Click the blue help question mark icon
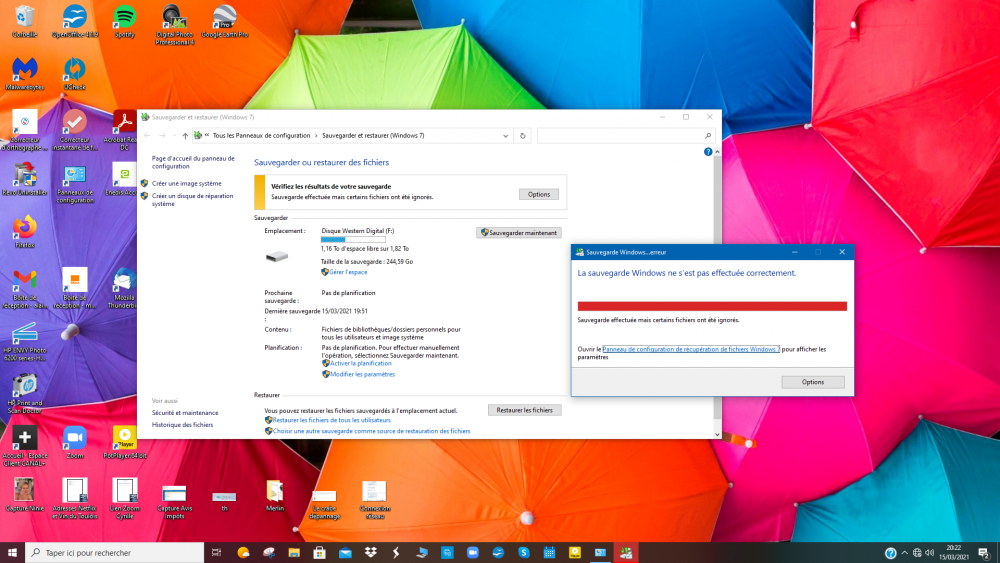 click(x=708, y=152)
